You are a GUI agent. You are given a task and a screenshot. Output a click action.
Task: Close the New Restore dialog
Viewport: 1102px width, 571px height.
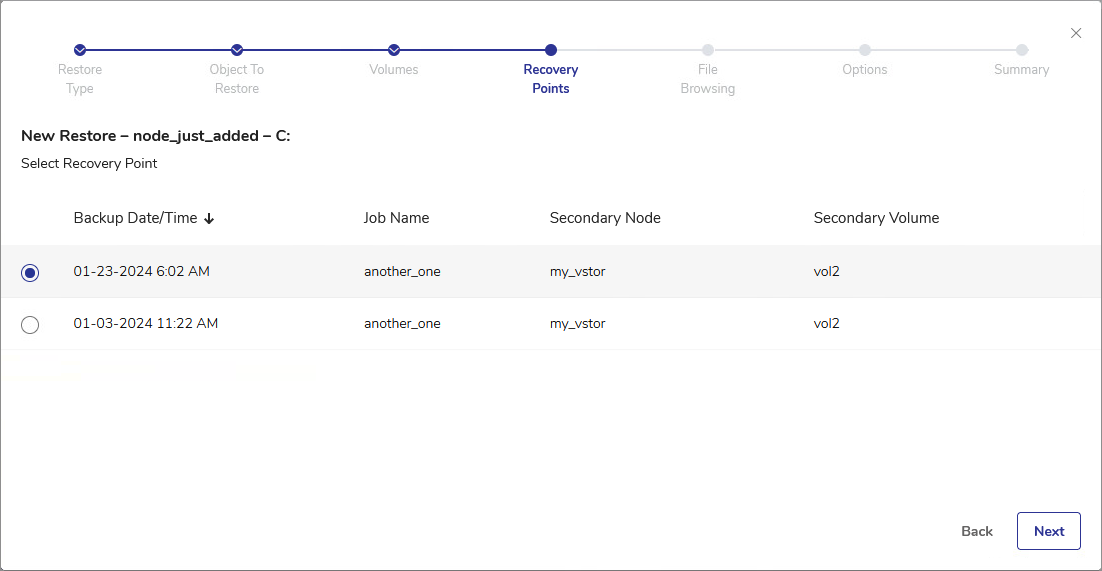(x=1076, y=33)
